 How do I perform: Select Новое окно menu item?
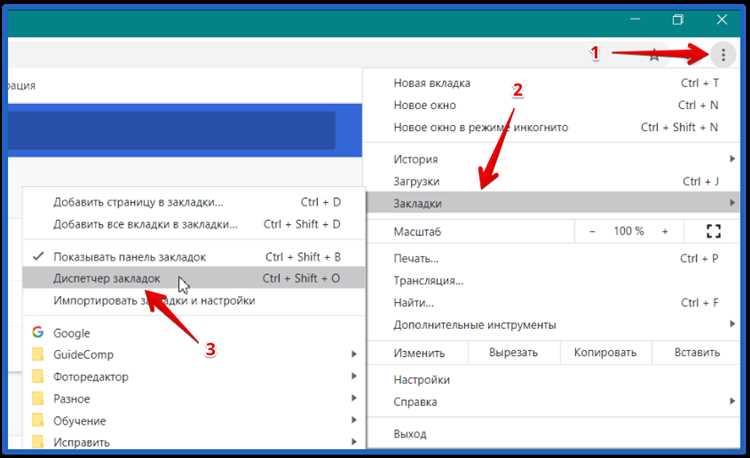click(553, 105)
